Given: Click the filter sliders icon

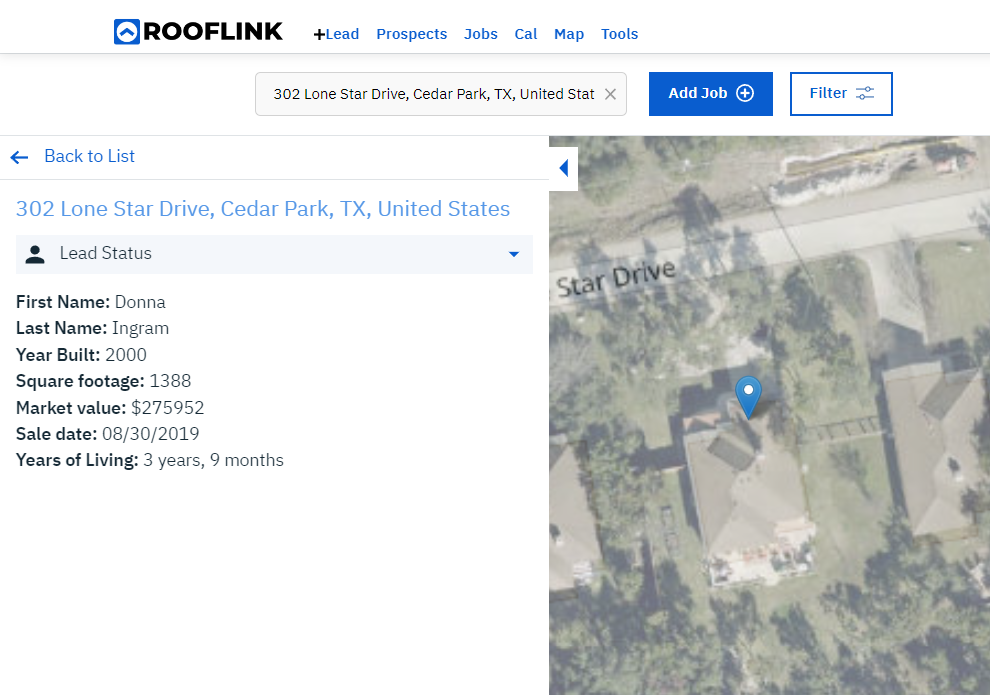Looking at the screenshot, I should point(865,93).
